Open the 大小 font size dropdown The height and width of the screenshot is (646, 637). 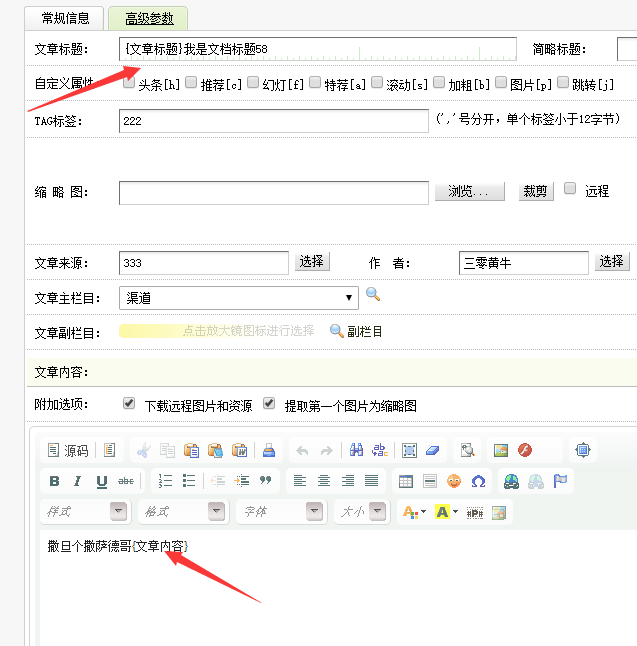[362, 512]
